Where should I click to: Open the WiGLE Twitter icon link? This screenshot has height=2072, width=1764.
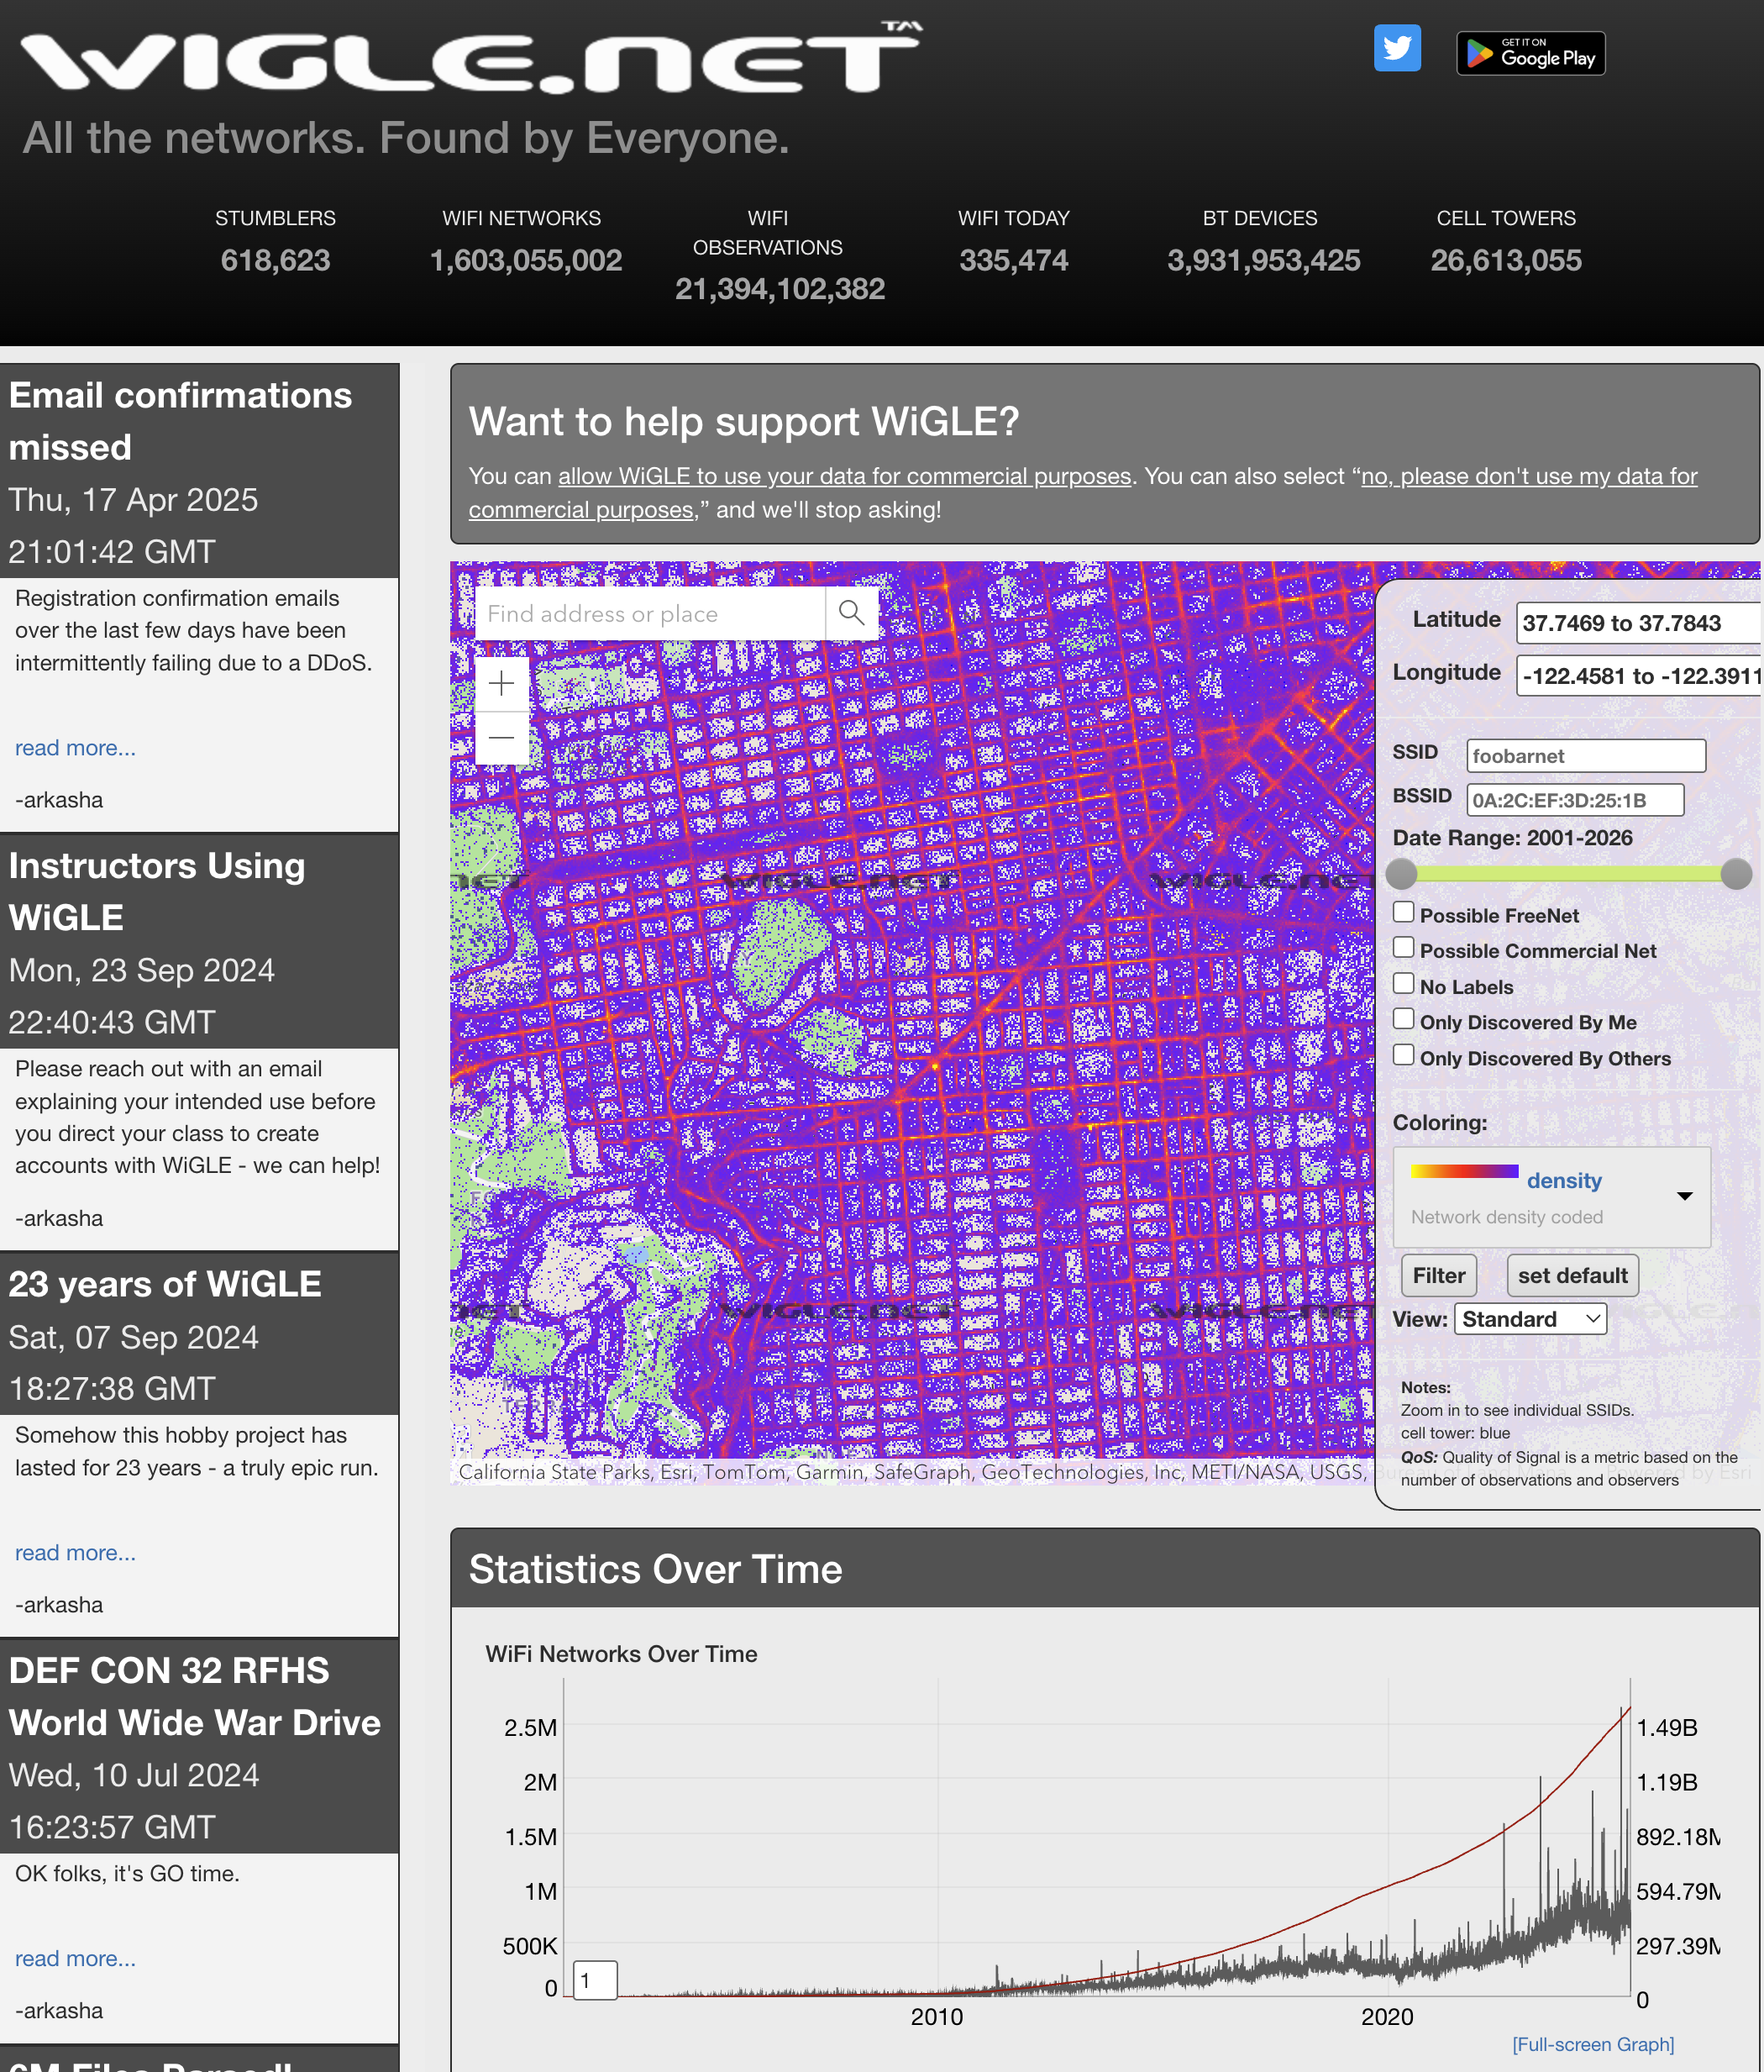1397,48
